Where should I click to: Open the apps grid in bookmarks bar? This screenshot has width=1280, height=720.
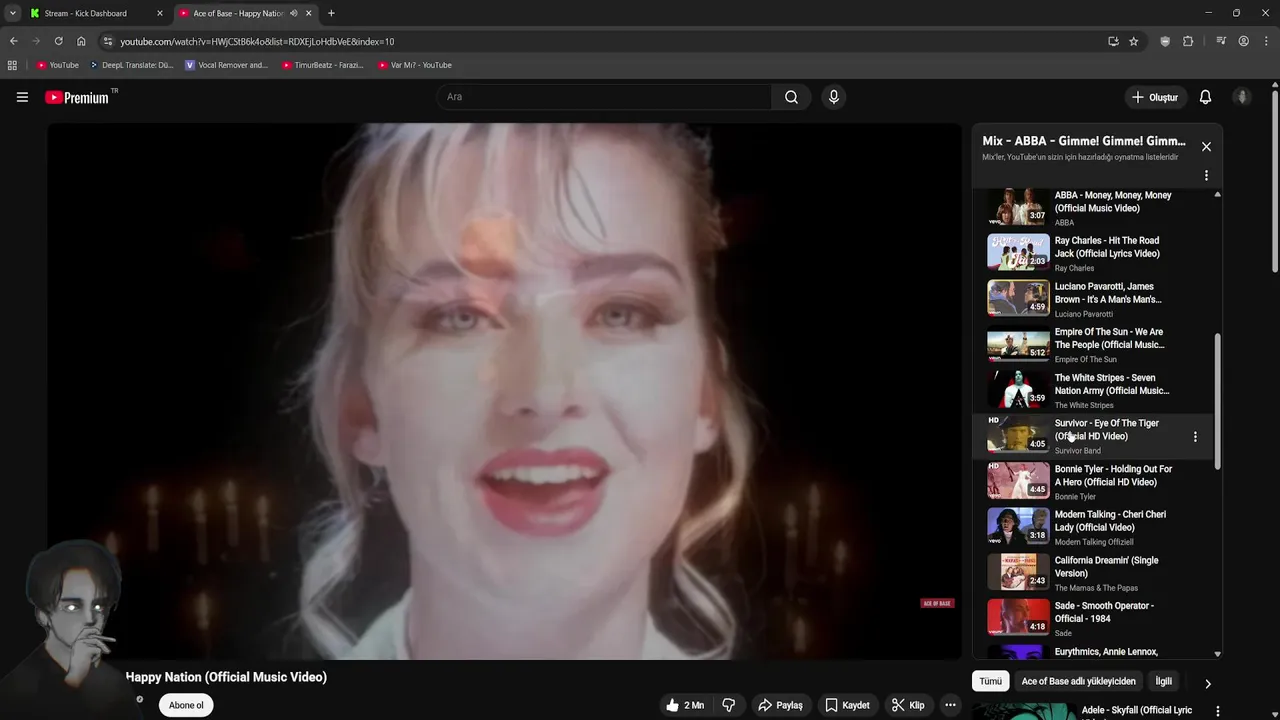pos(12,65)
